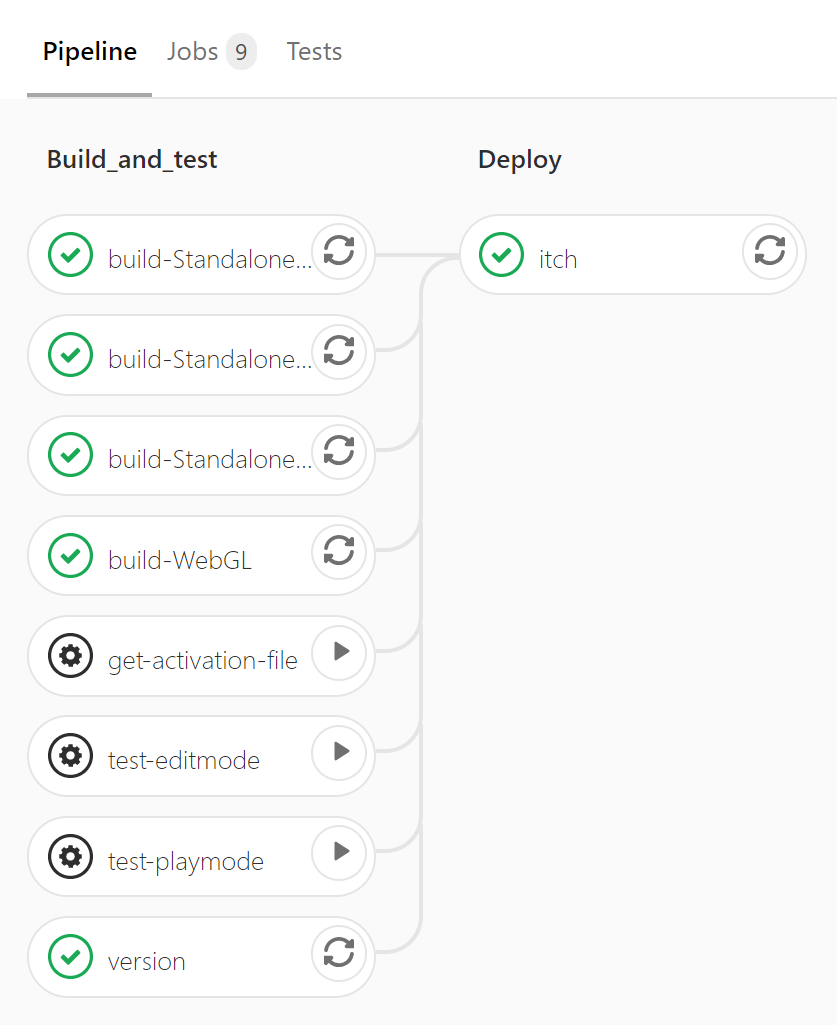The height and width of the screenshot is (1025, 837).
Task: Select the Pipeline tab
Action: point(90,52)
